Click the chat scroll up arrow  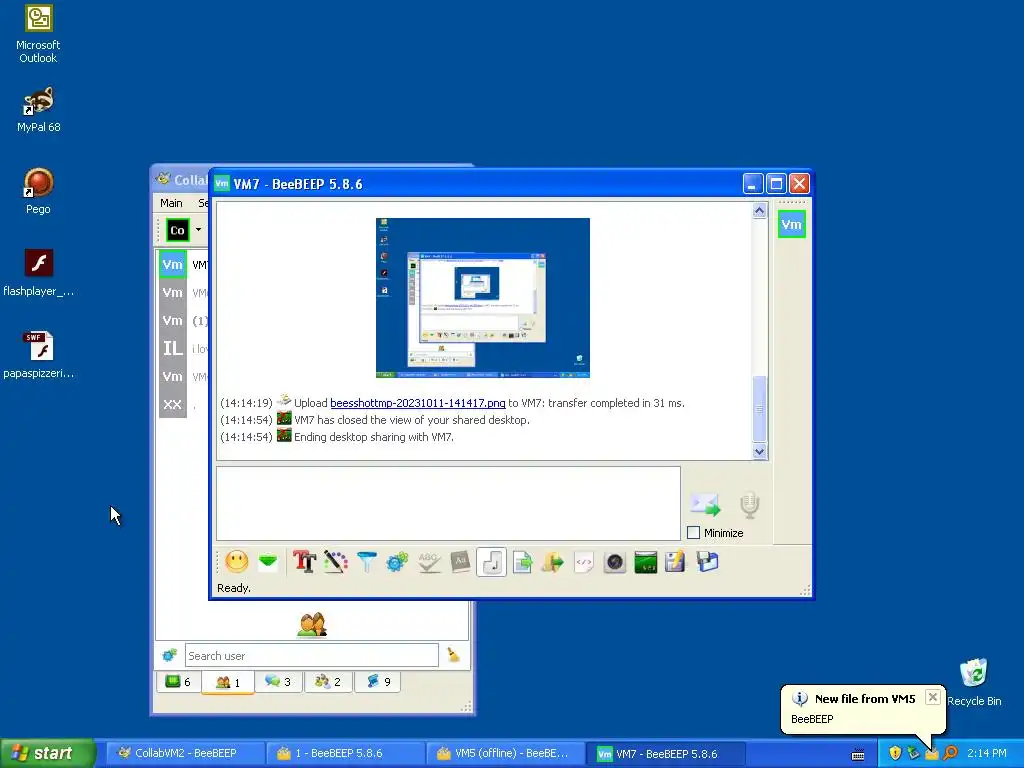click(759, 211)
